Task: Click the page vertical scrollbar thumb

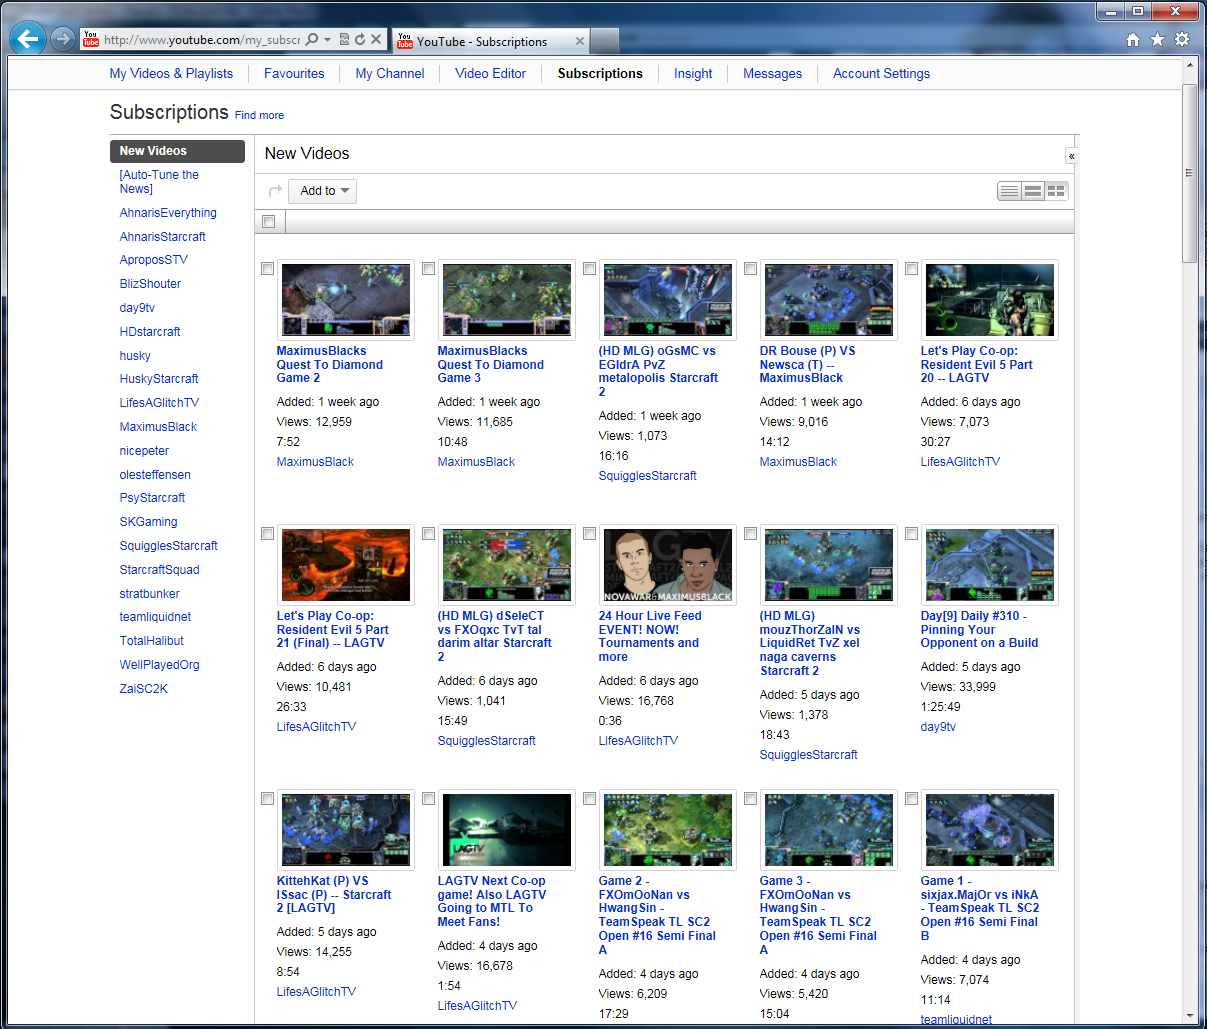Action: (1189, 173)
